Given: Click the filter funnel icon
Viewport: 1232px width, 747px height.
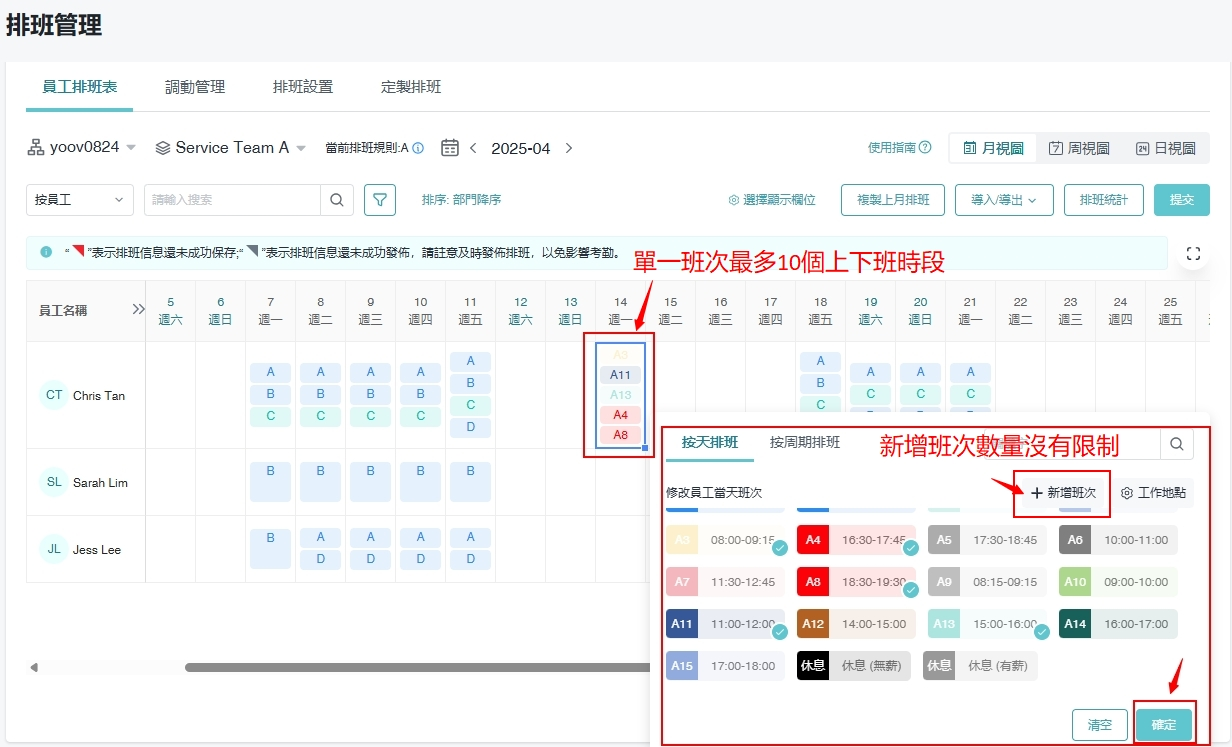Looking at the screenshot, I should [380, 200].
